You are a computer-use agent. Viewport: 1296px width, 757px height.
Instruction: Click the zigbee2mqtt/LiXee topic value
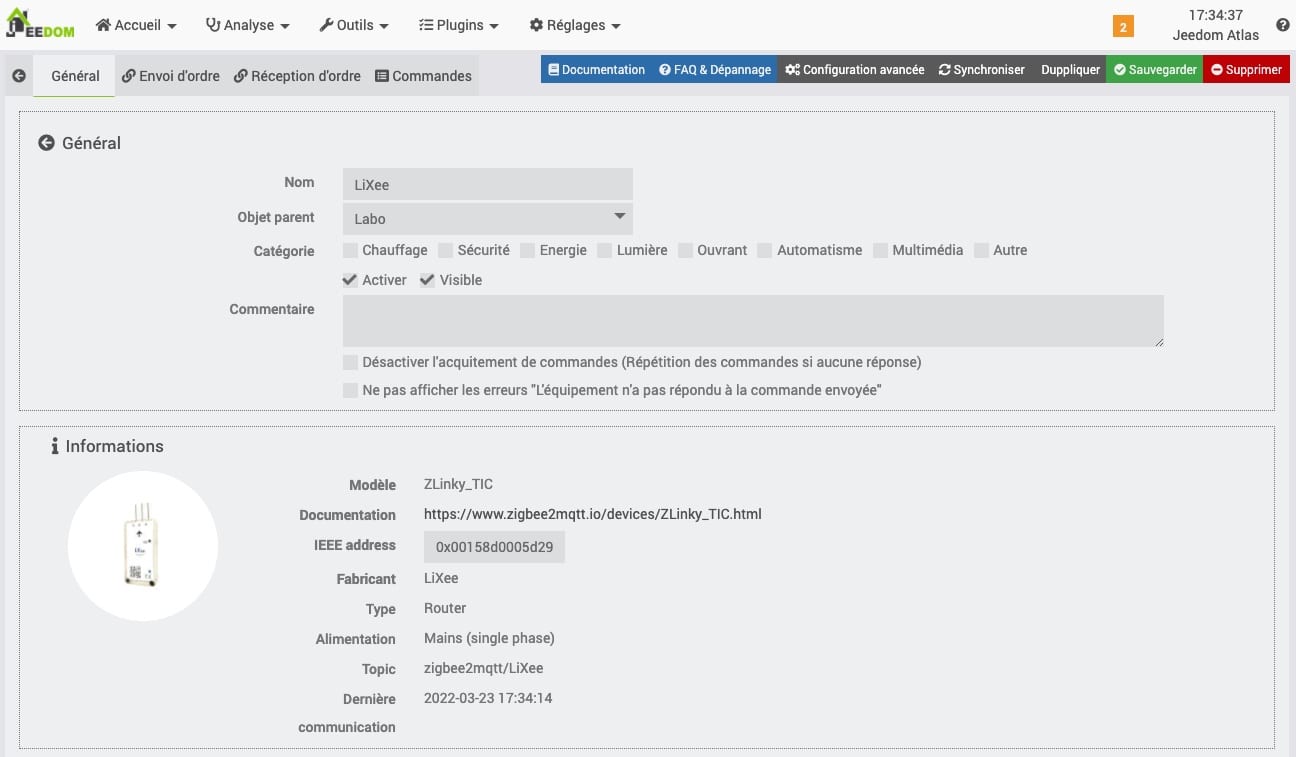pos(484,668)
